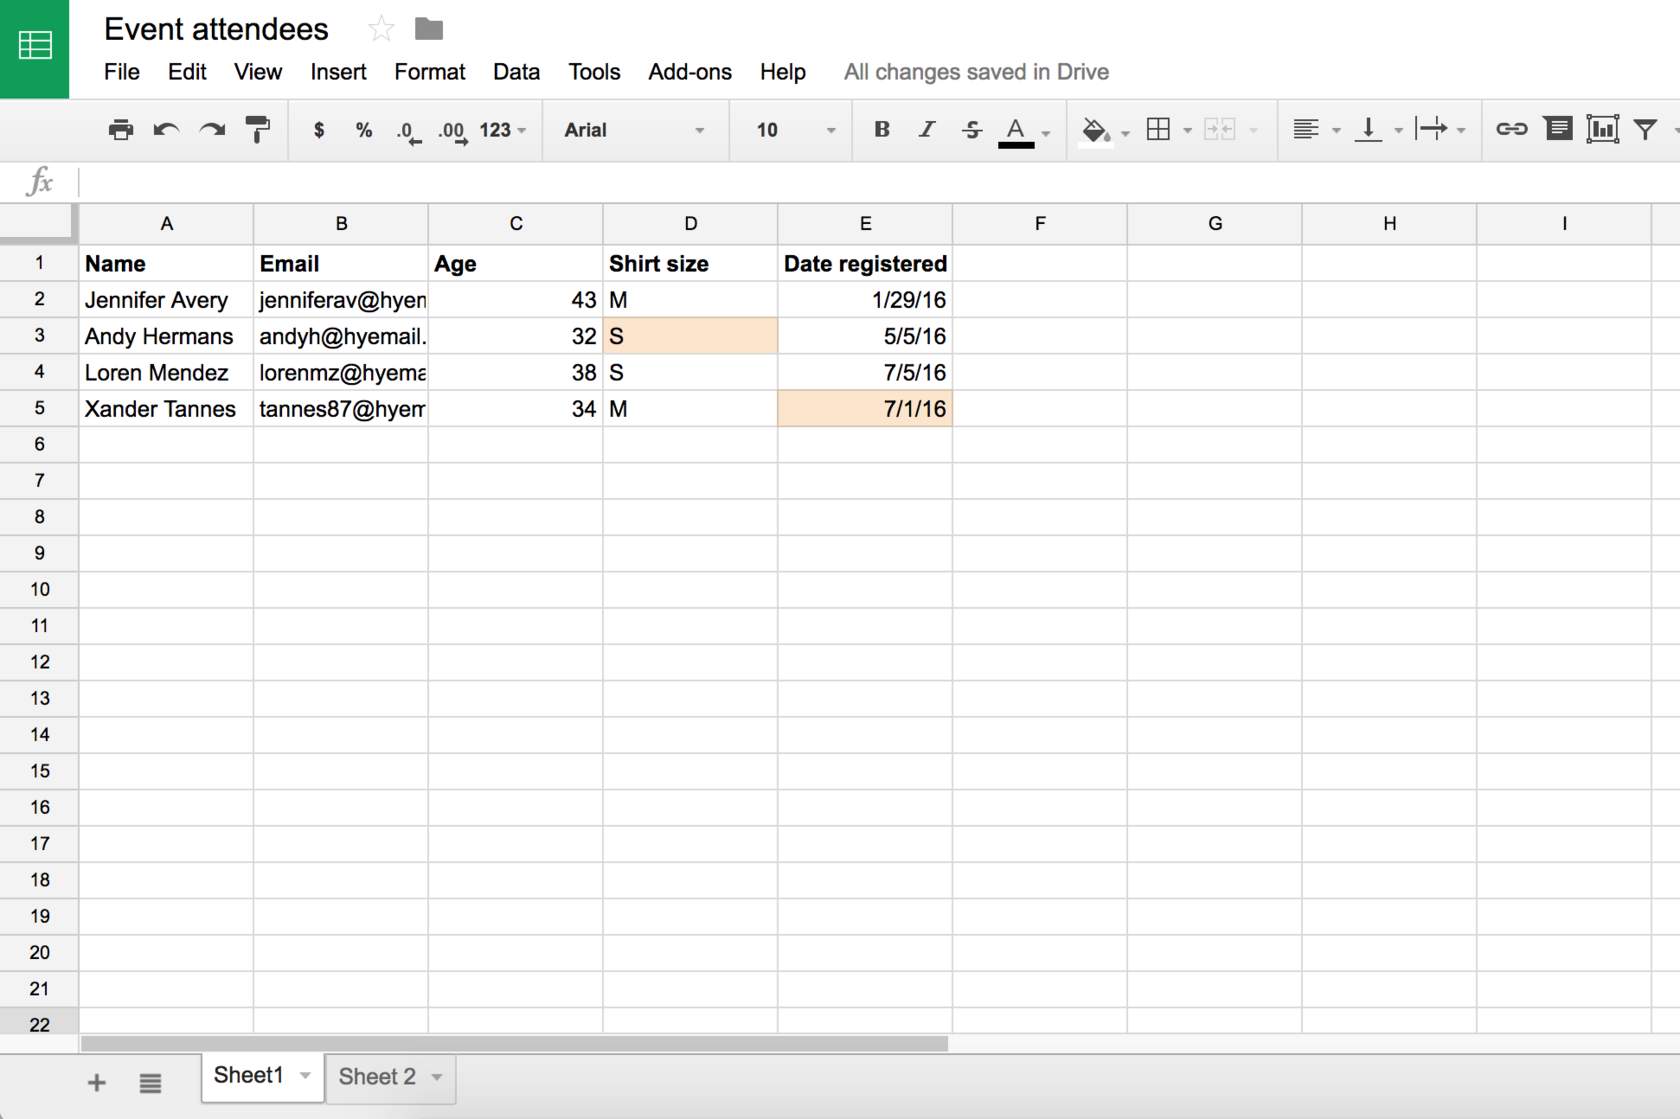Insert a link
Screen dimensions: 1680x1119
(x=1511, y=129)
